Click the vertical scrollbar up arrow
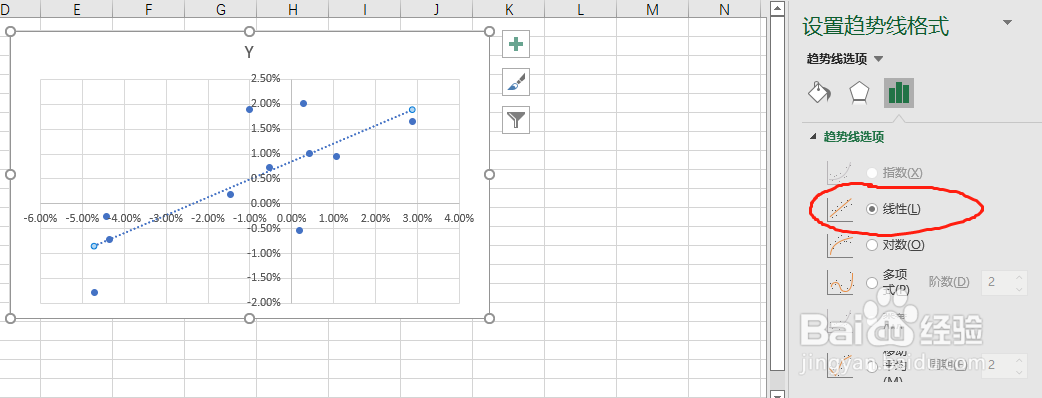 [777, 8]
